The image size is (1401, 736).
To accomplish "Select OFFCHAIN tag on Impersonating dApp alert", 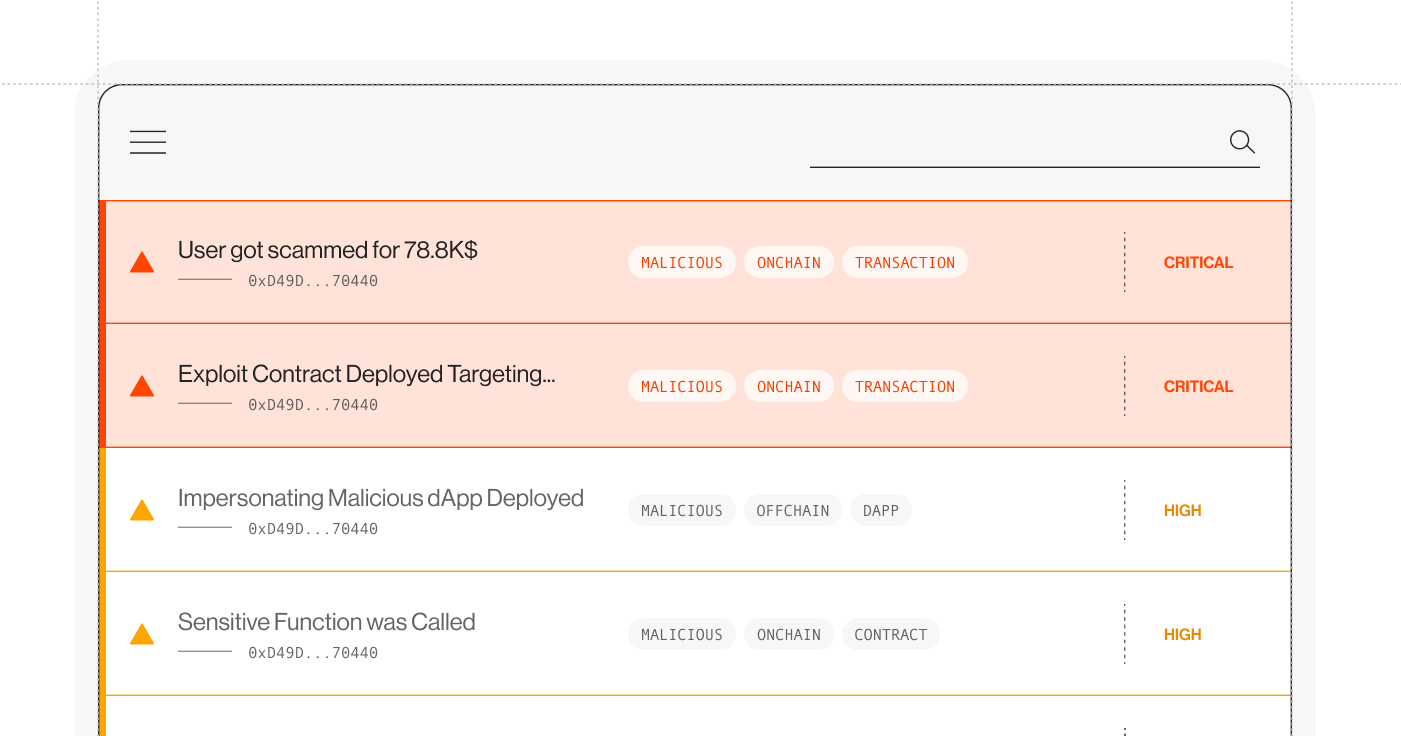I will (x=792, y=511).
